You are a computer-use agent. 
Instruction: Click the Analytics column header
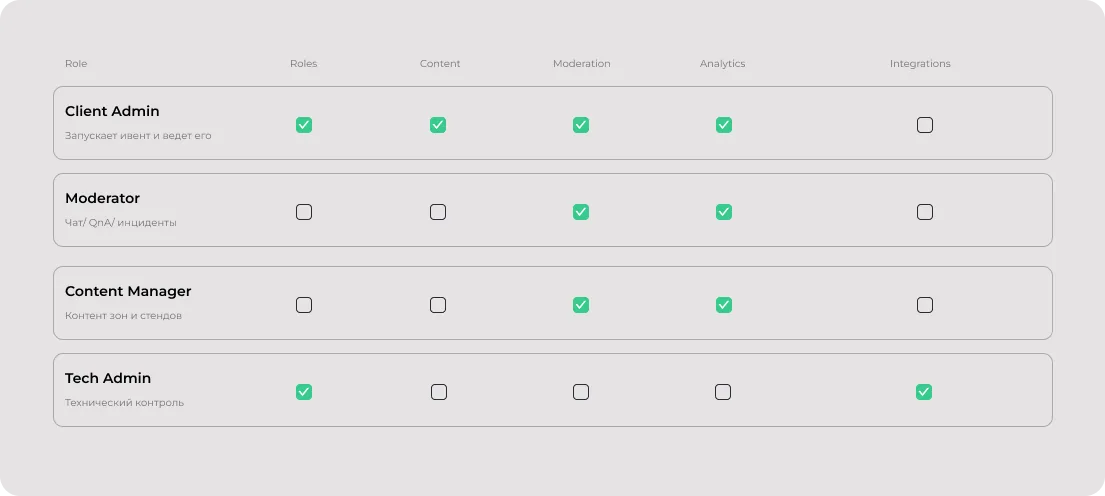point(722,63)
